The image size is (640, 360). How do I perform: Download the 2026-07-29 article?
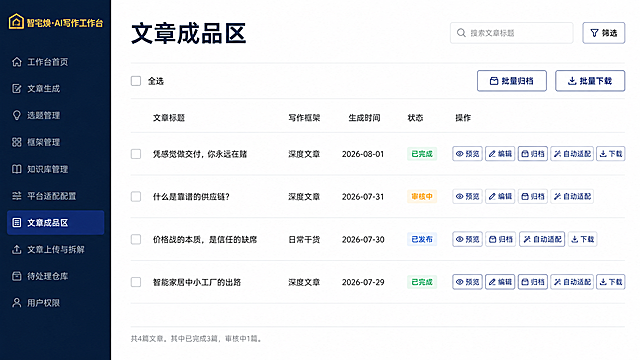click(x=611, y=282)
